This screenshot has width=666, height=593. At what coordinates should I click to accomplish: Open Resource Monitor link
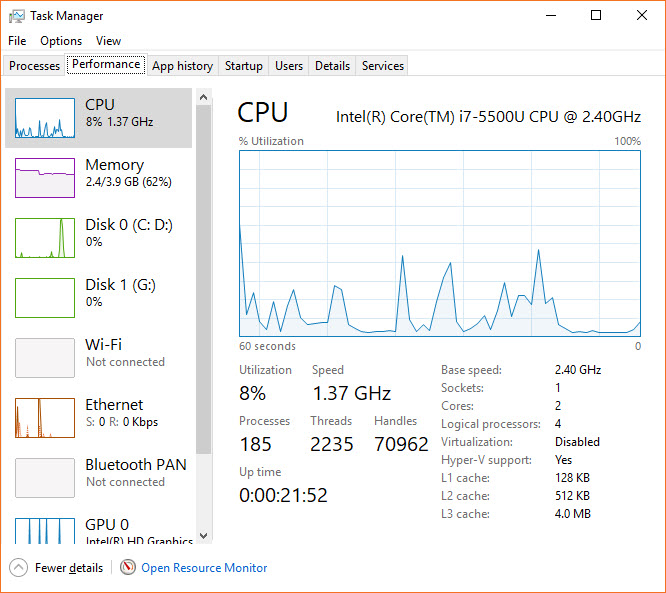pos(204,568)
